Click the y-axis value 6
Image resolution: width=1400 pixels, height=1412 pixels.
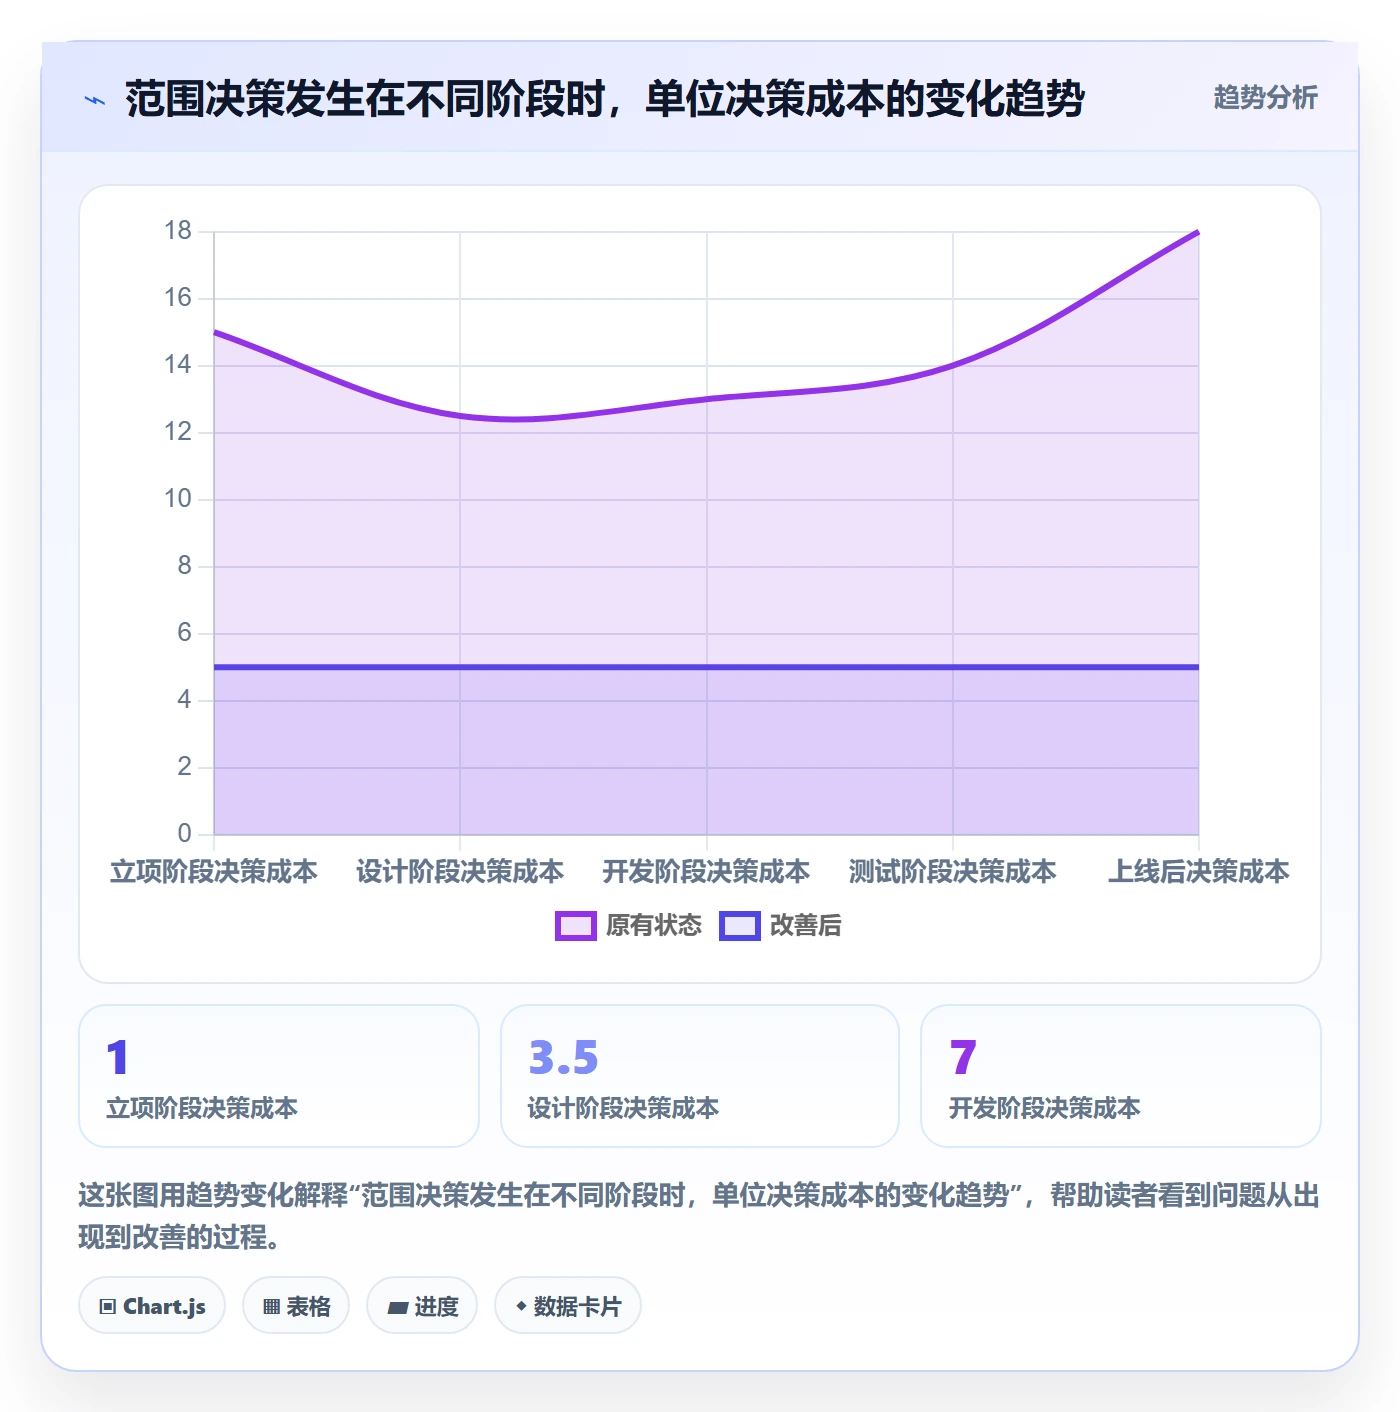click(x=184, y=633)
